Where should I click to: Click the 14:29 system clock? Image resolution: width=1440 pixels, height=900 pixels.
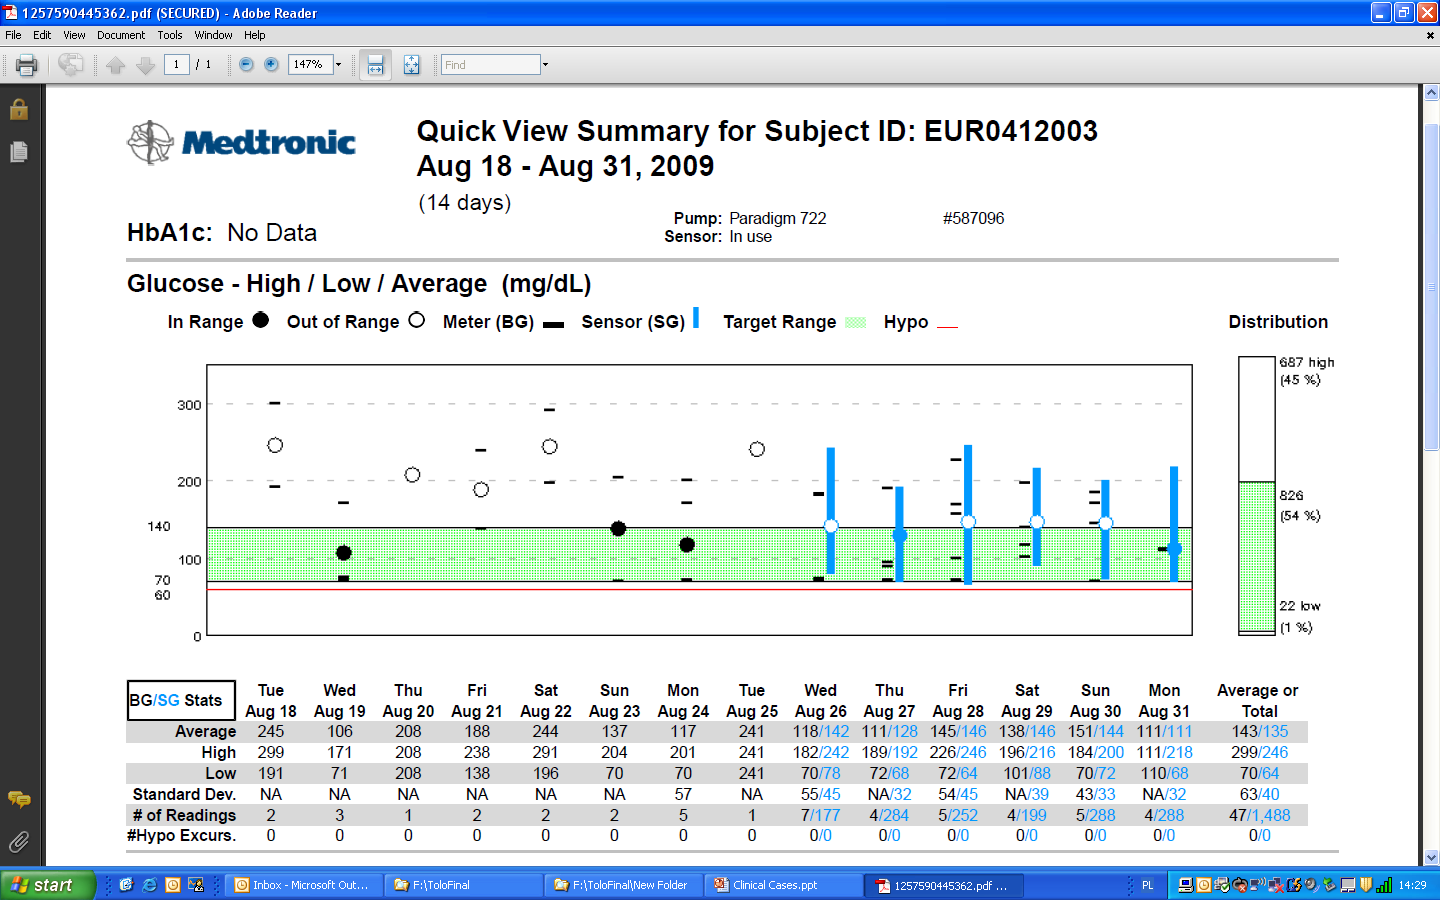[1412, 885]
